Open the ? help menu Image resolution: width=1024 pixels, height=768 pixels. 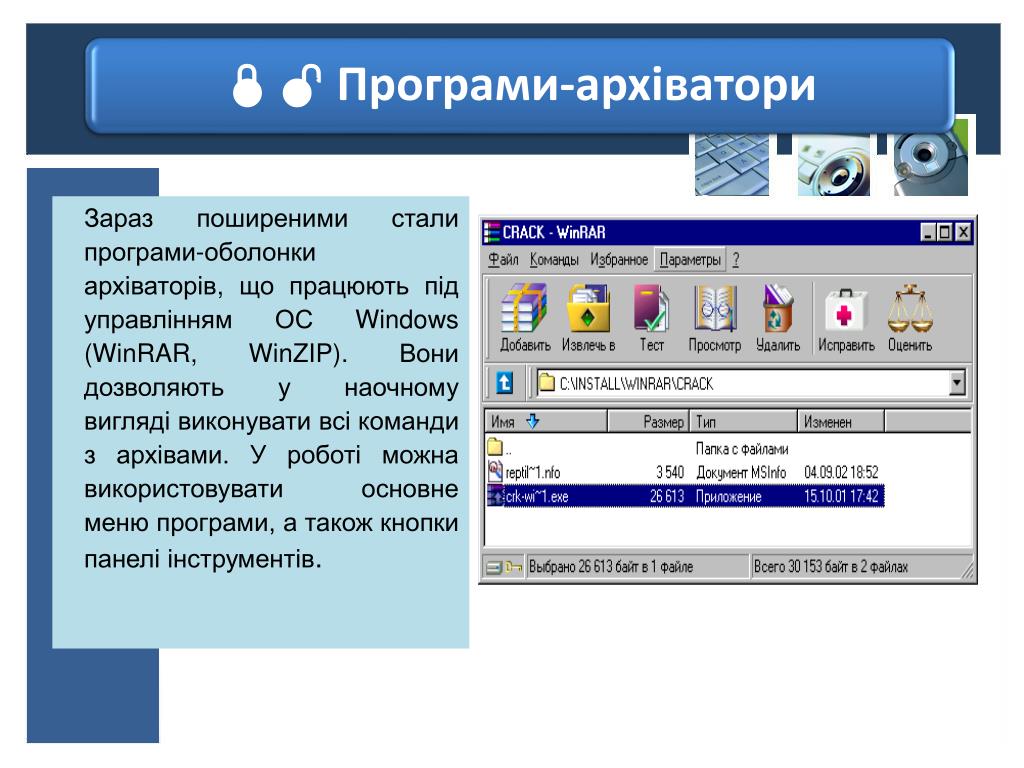(x=735, y=259)
